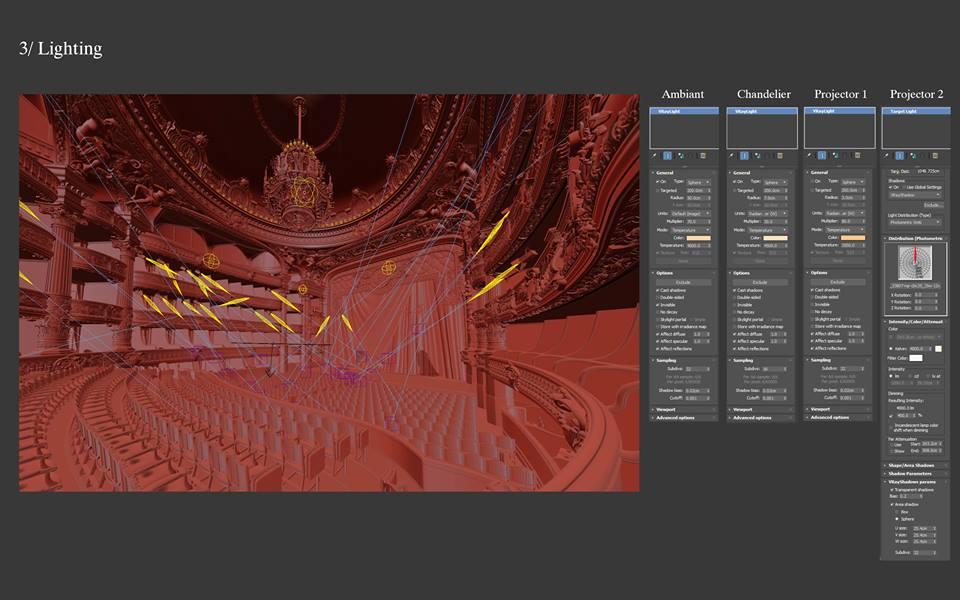Select the Make Unique icon in Projector 1 panel

pyautogui.click(x=836, y=155)
